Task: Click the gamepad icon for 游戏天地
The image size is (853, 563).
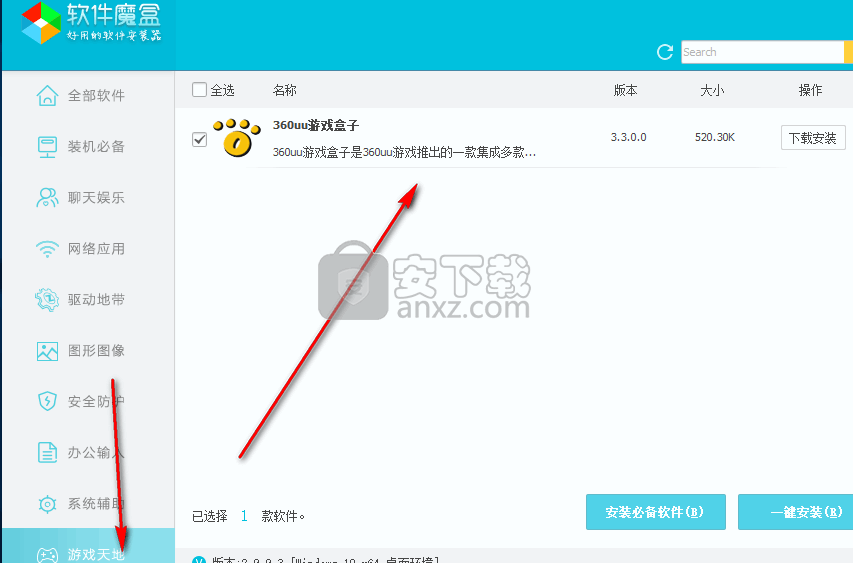Action: click(47, 554)
